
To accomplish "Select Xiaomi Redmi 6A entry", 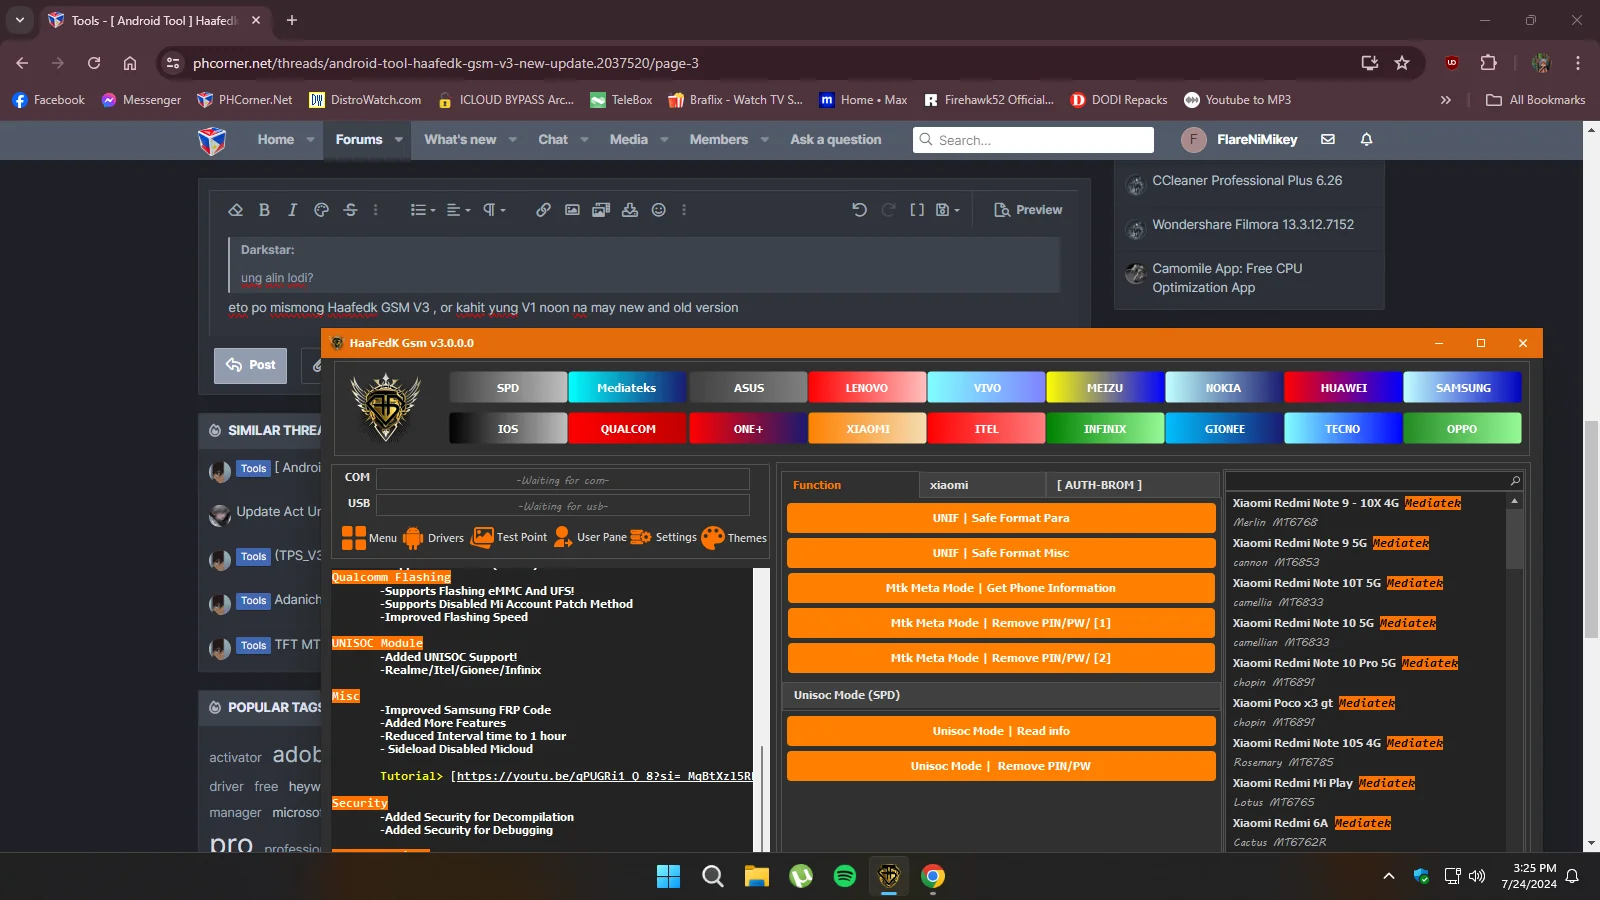I will point(1311,823).
